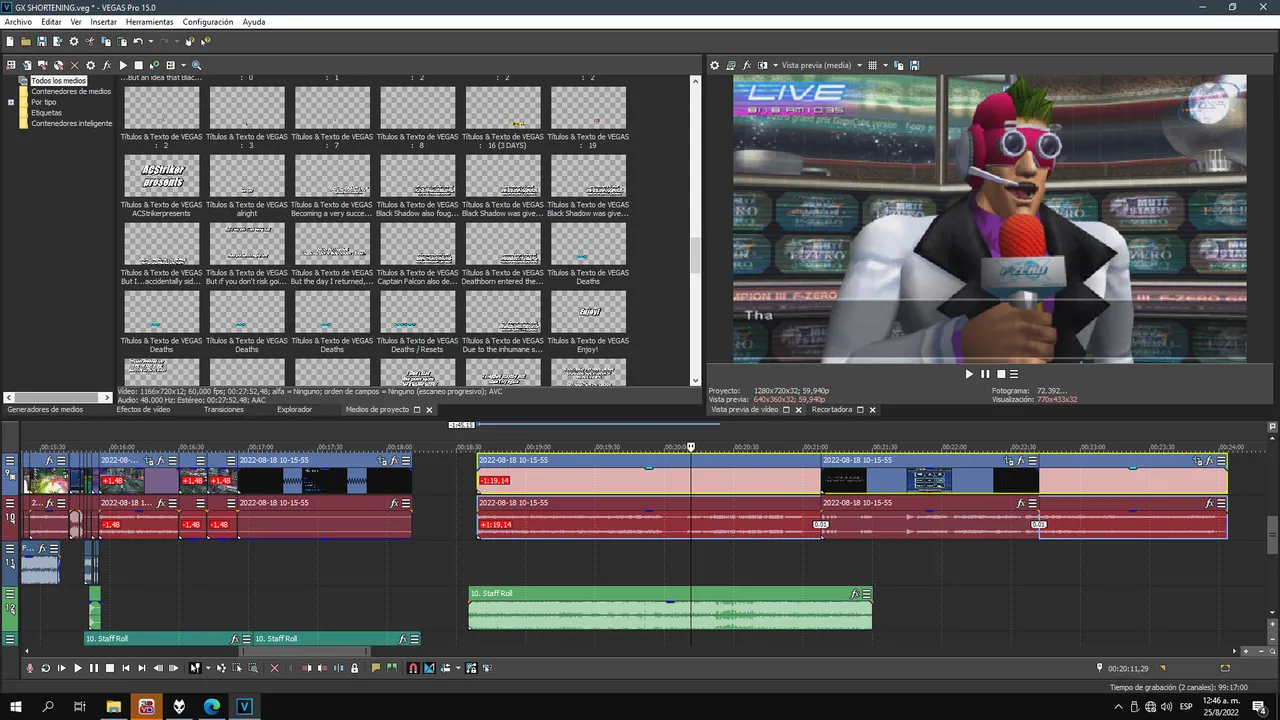Open the Insertar menu
1280x720 pixels.
(x=103, y=21)
